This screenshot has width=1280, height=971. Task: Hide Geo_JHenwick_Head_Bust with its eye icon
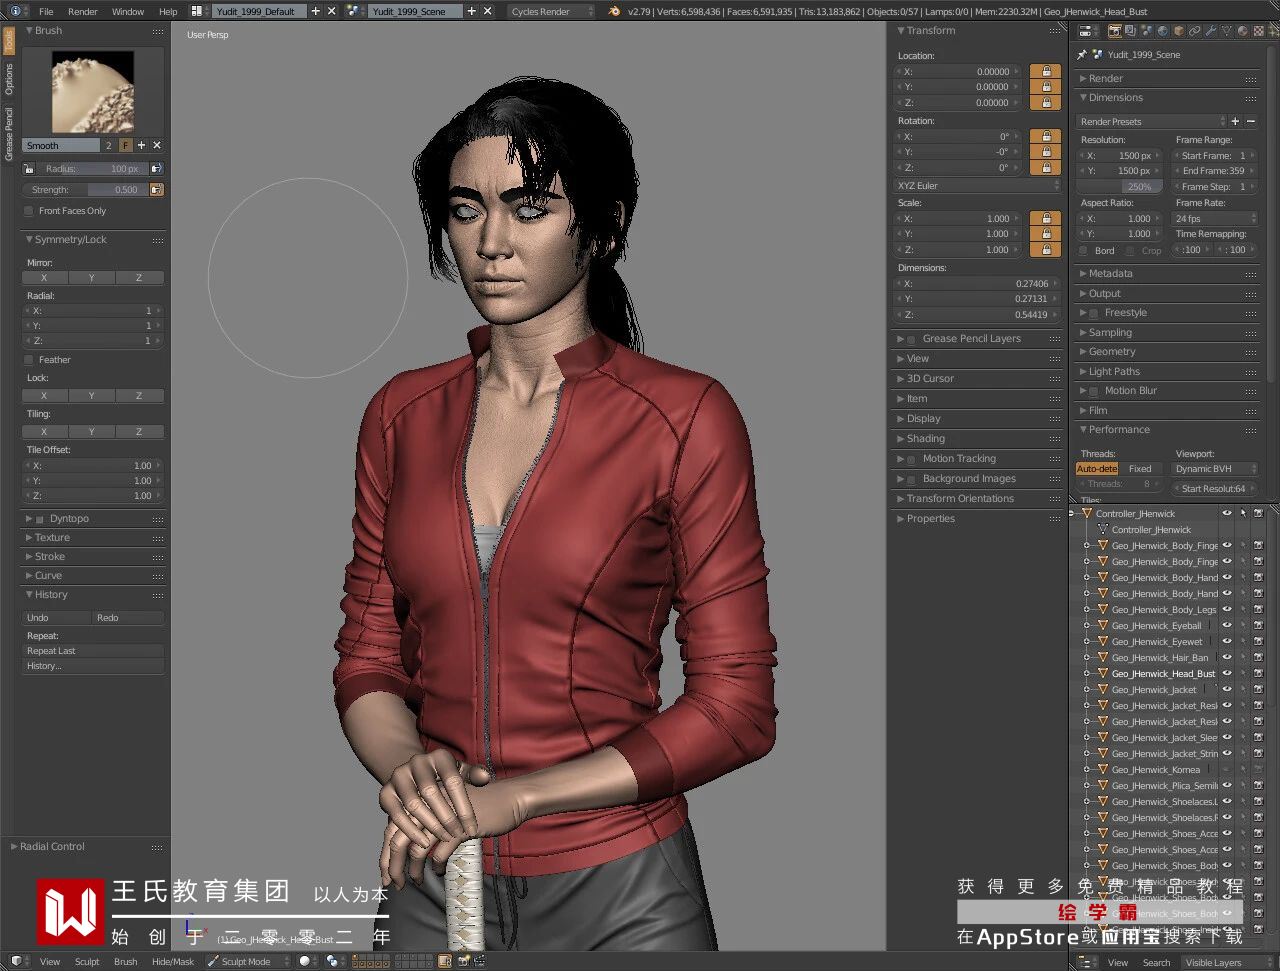coord(1226,674)
